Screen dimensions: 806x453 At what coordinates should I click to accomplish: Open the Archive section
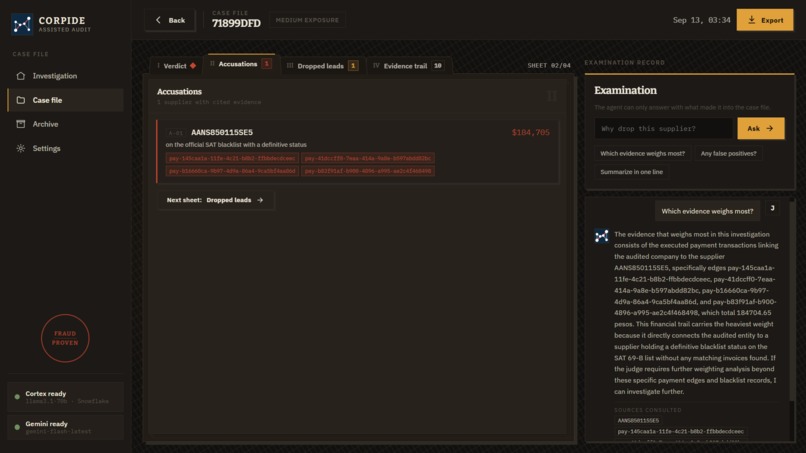pyautogui.click(x=65, y=124)
